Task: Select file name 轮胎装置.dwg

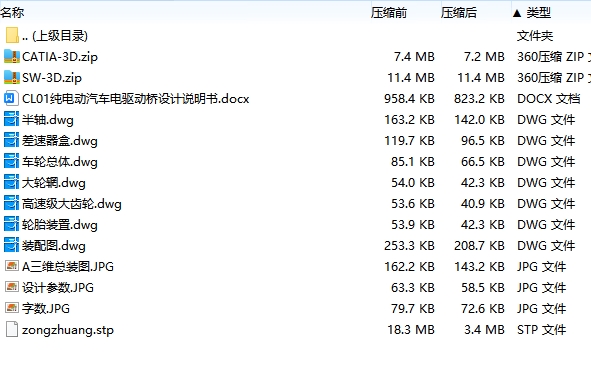Action: tap(60, 225)
